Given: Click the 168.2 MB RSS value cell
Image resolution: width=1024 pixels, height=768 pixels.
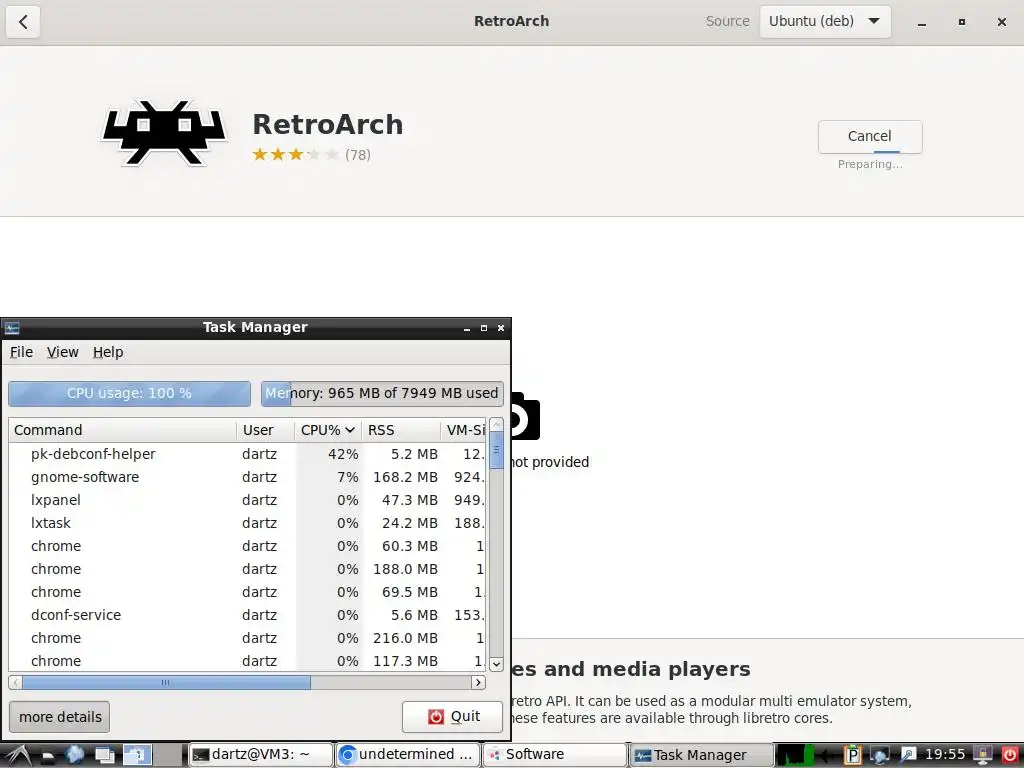Looking at the screenshot, I should 405,477.
